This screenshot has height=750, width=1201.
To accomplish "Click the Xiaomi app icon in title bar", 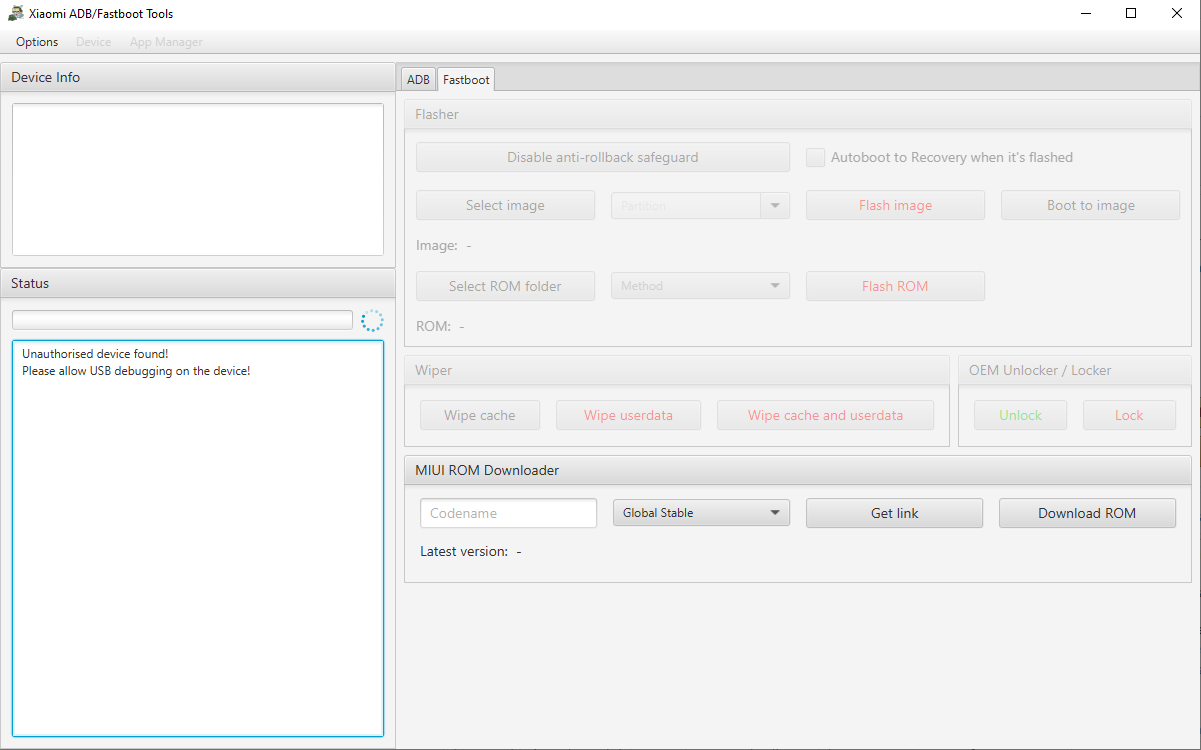I will tap(16, 14).
